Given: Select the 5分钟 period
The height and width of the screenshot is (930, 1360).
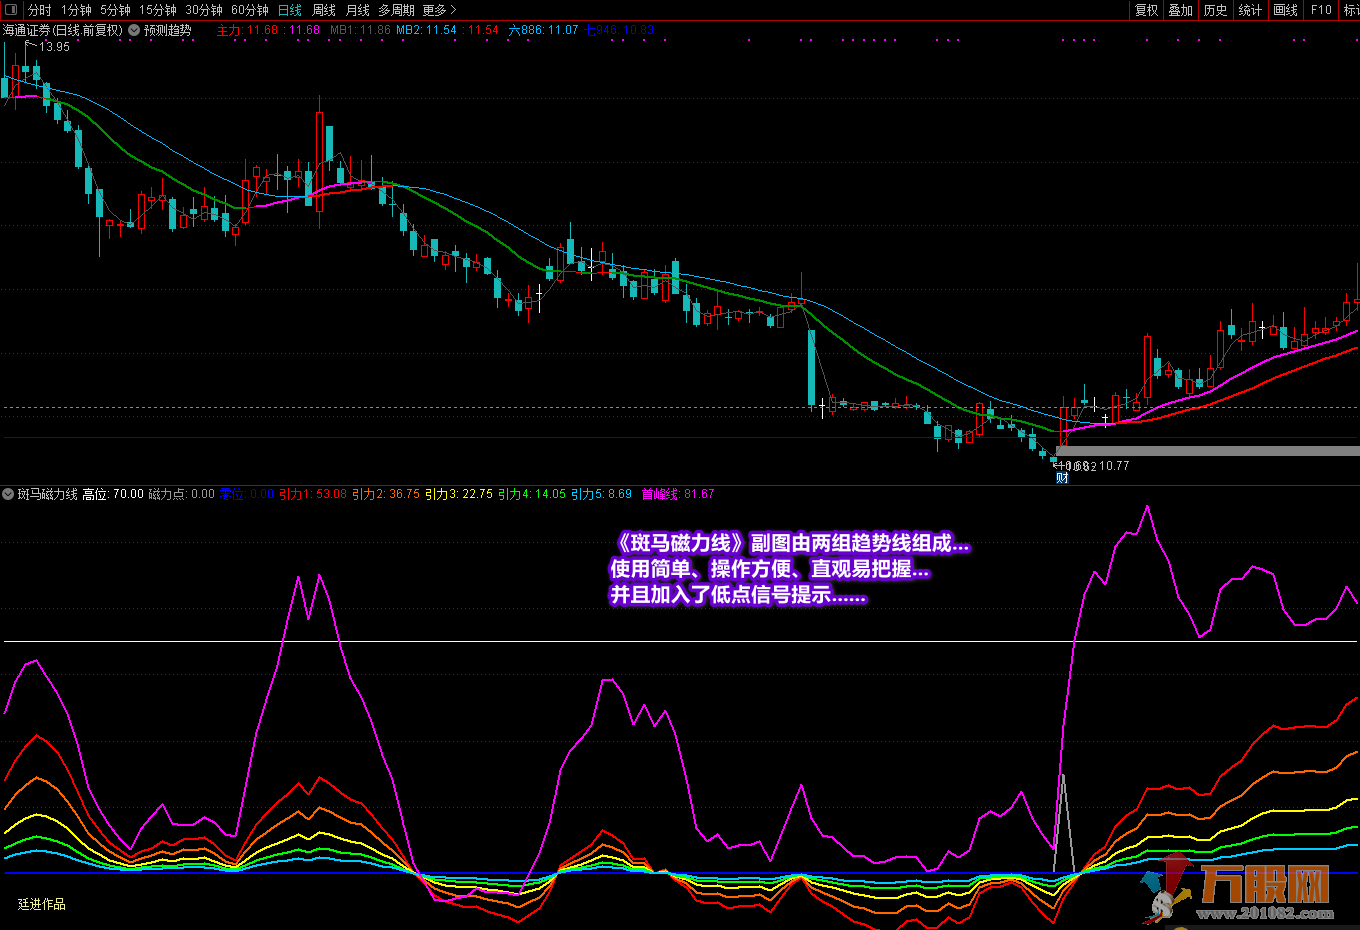Looking at the screenshot, I should [115, 10].
